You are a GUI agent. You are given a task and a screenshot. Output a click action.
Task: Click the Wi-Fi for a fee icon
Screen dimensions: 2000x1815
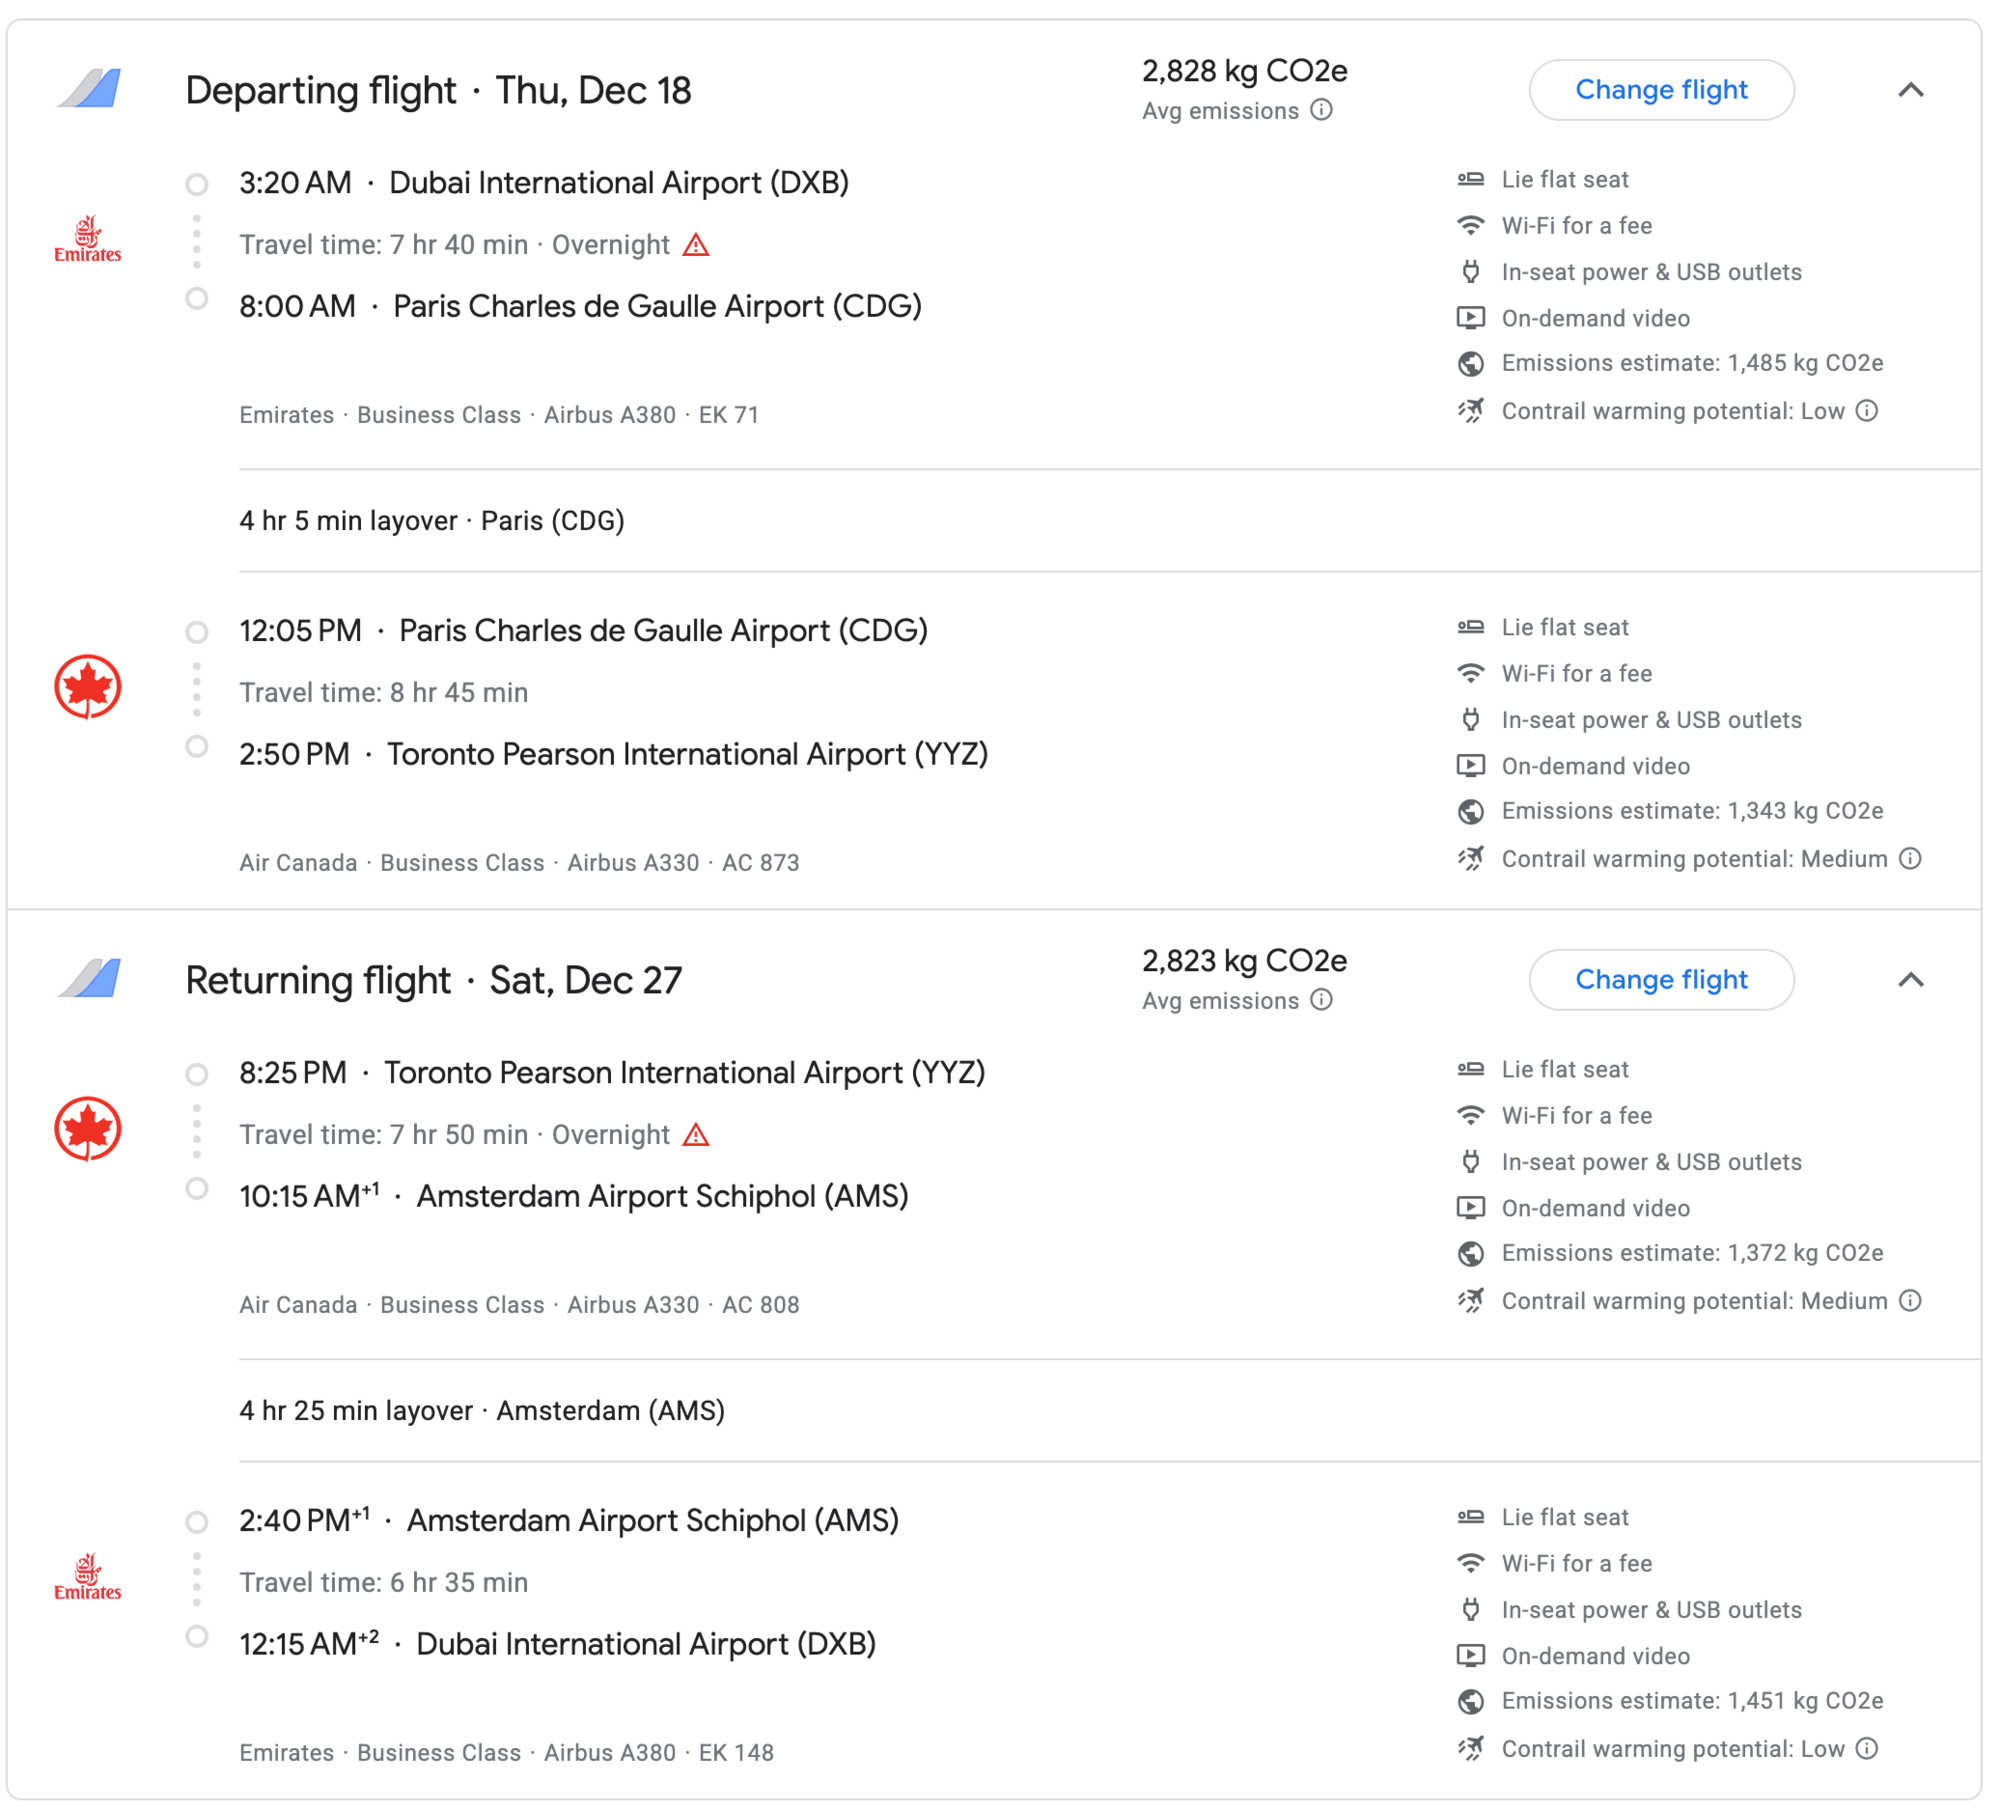[x=1470, y=225]
